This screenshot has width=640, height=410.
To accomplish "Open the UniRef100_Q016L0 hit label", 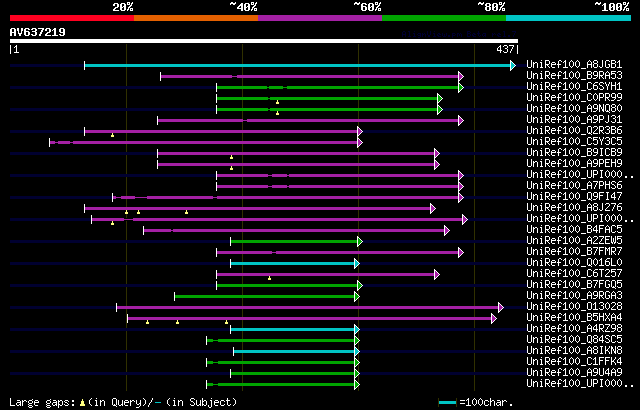I will click(574, 263).
